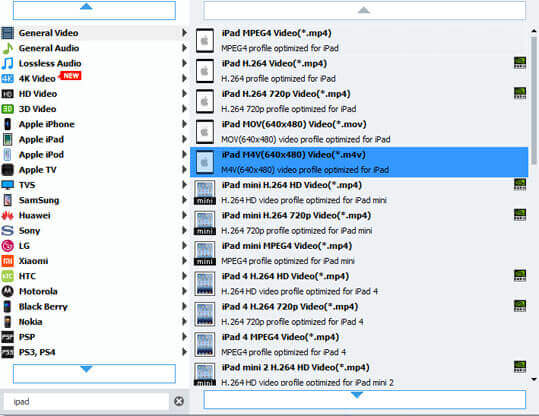The width and height of the screenshot is (539, 416).
Task: Expand the Apple iPad submenu arrow
Action: (x=185, y=139)
